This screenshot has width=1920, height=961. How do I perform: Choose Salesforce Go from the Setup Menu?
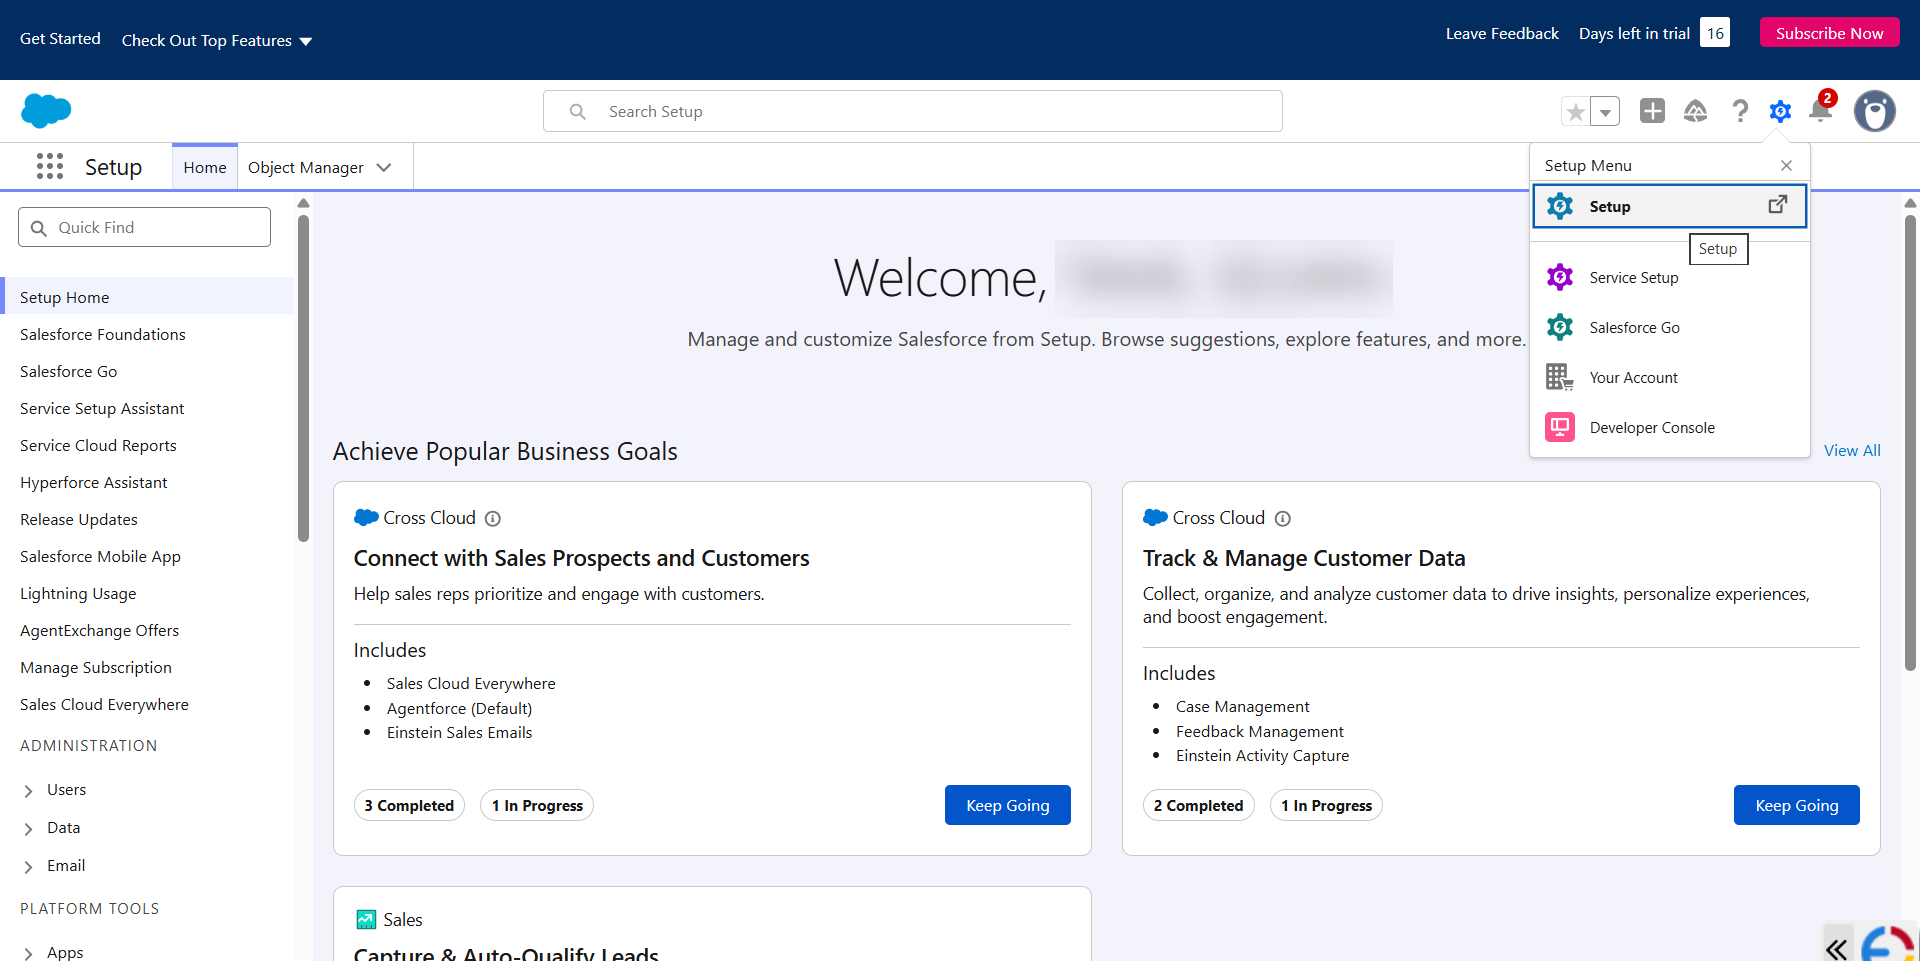(x=1670, y=327)
